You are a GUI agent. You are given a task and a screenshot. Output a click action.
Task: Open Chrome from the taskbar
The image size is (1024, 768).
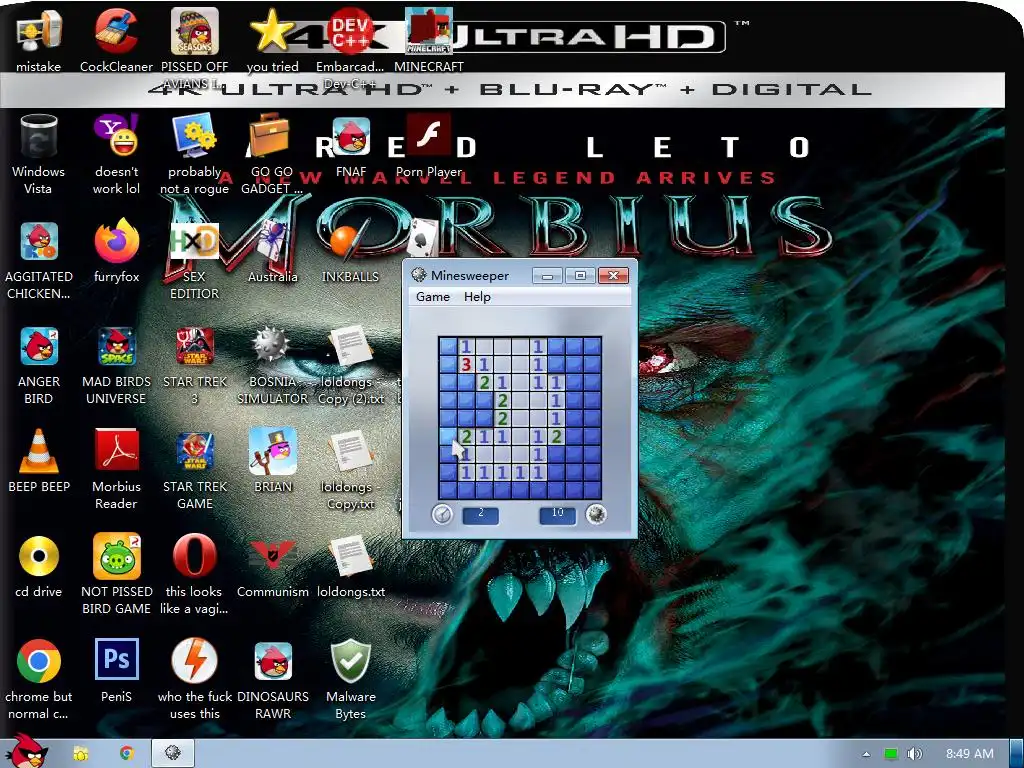coord(127,754)
